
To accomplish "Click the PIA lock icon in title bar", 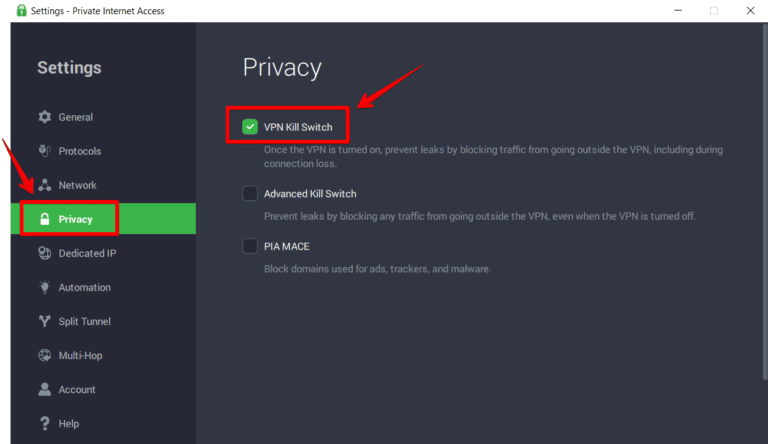I will pyautogui.click(x=22, y=11).
